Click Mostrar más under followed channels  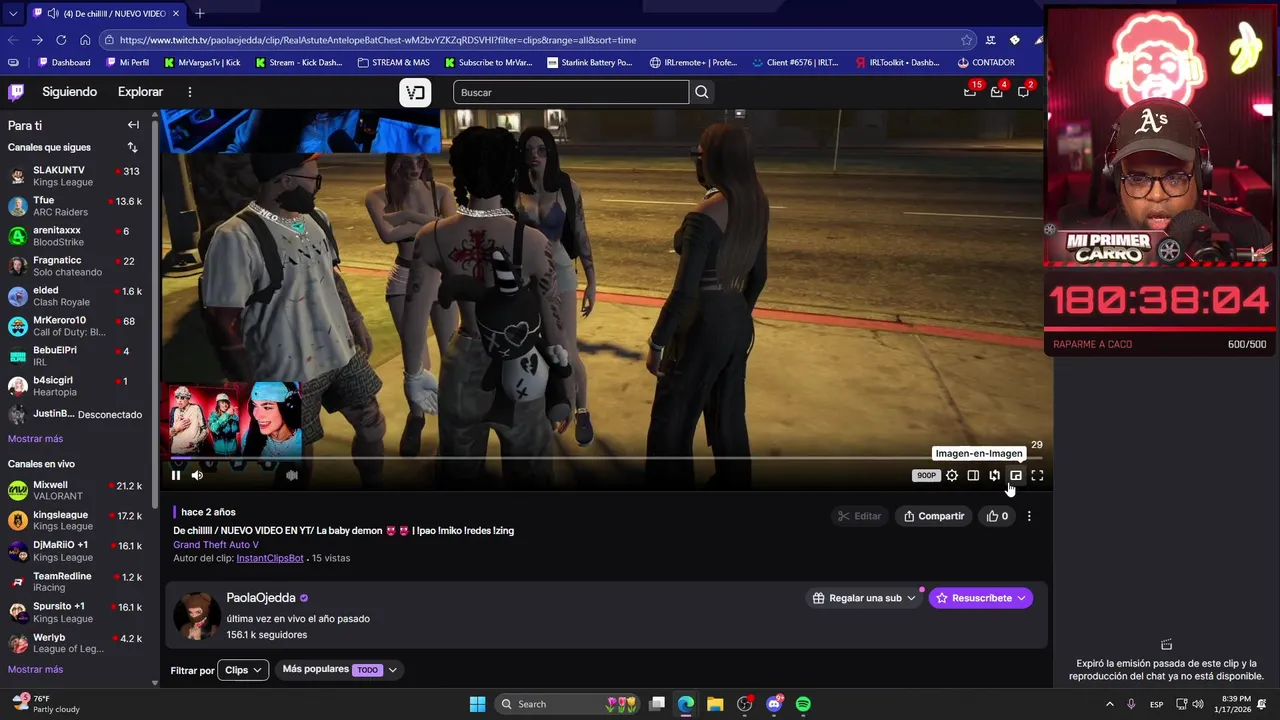pyautogui.click(x=35, y=439)
